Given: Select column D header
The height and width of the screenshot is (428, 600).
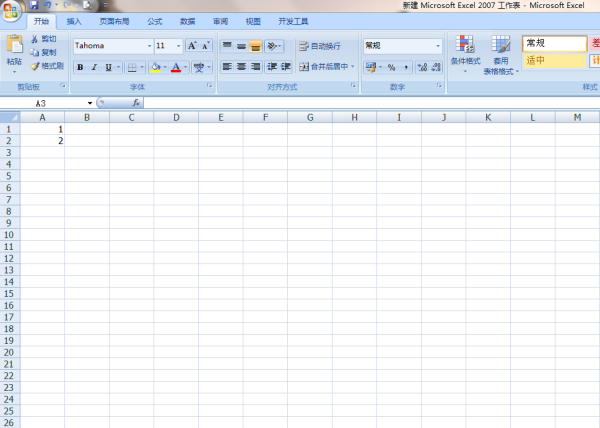Looking at the screenshot, I should 176,117.
